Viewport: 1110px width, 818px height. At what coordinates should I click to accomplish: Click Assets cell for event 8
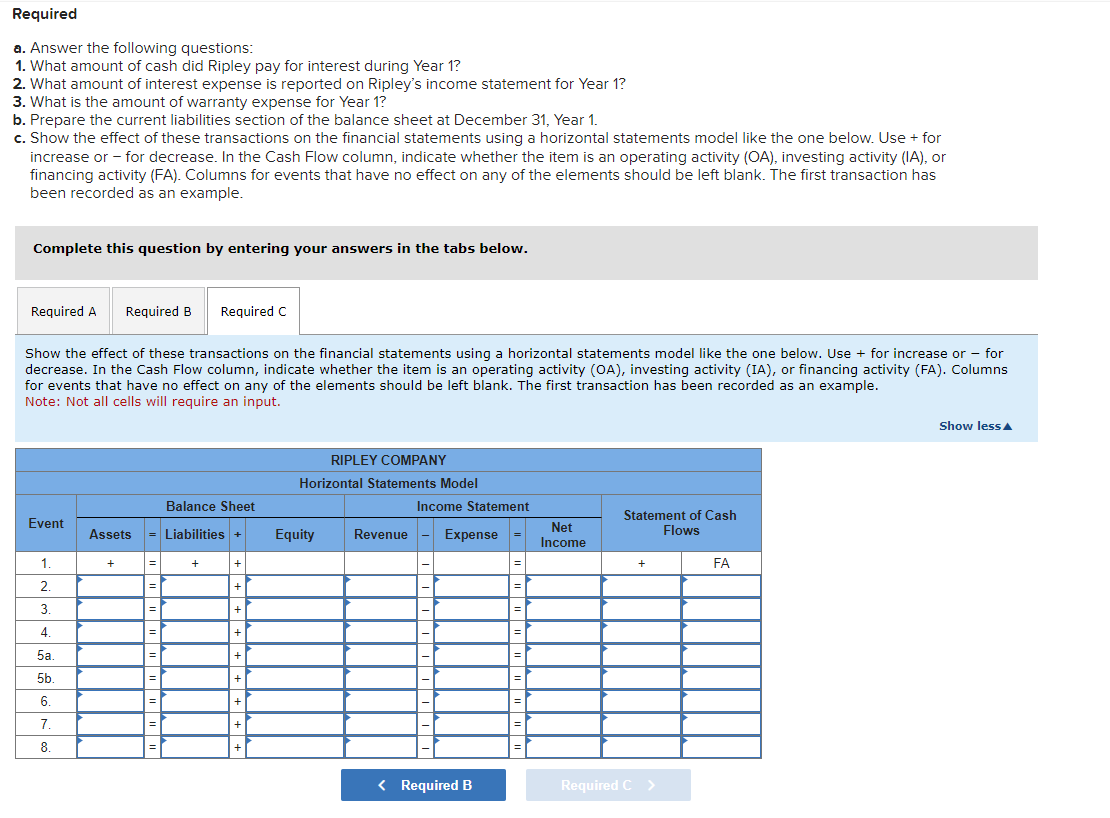(x=110, y=747)
